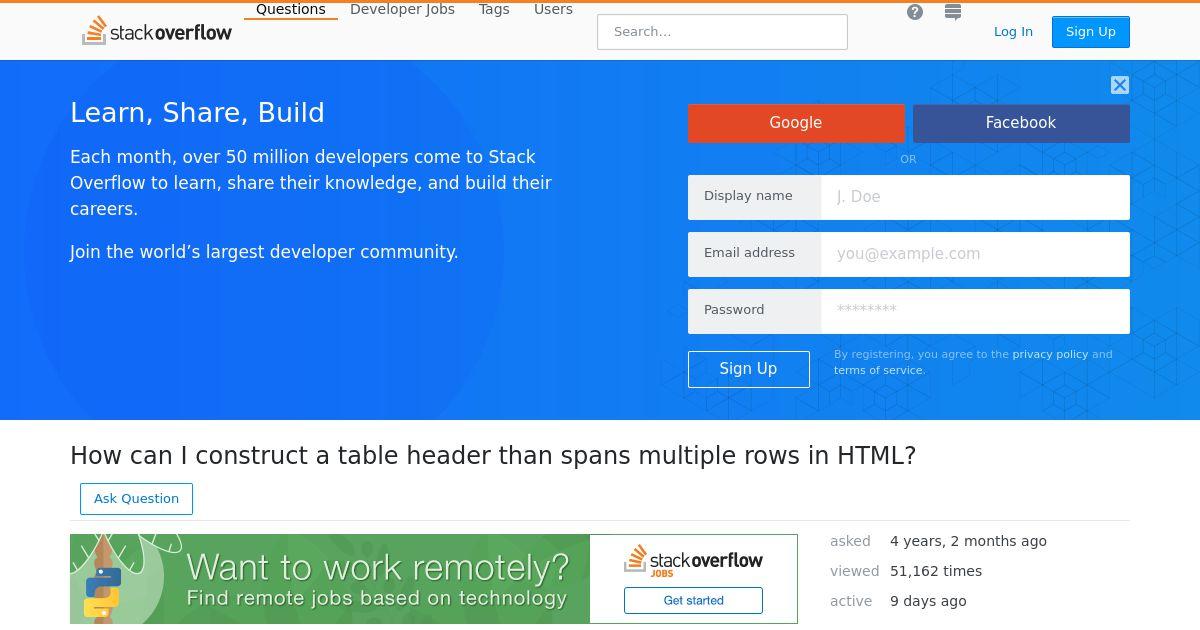Click the Stack Overflow Jobs ad logo

pyautogui.click(x=693, y=561)
